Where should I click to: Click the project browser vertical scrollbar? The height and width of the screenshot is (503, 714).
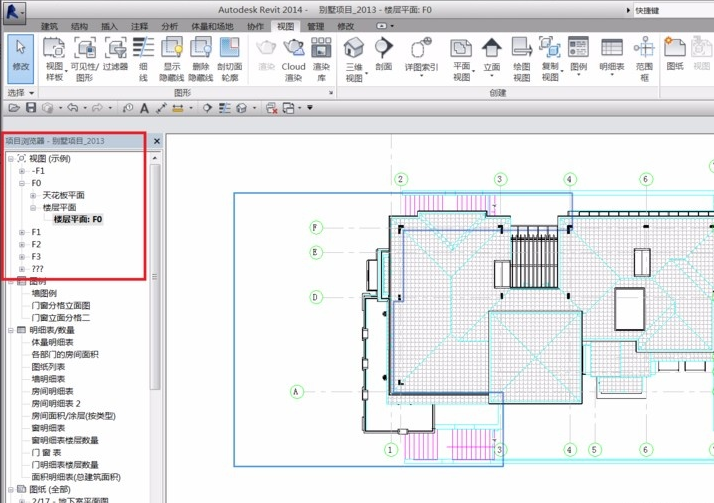(x=155, y=276)
